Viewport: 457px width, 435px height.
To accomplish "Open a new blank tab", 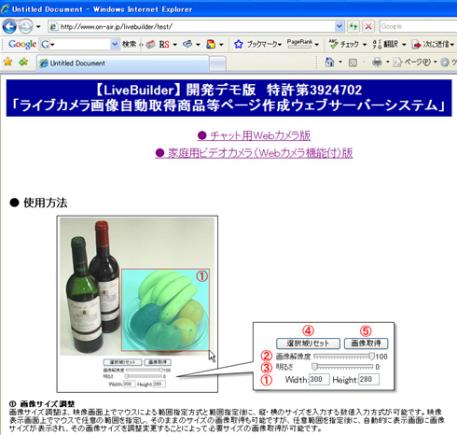I will click(218, 64).
